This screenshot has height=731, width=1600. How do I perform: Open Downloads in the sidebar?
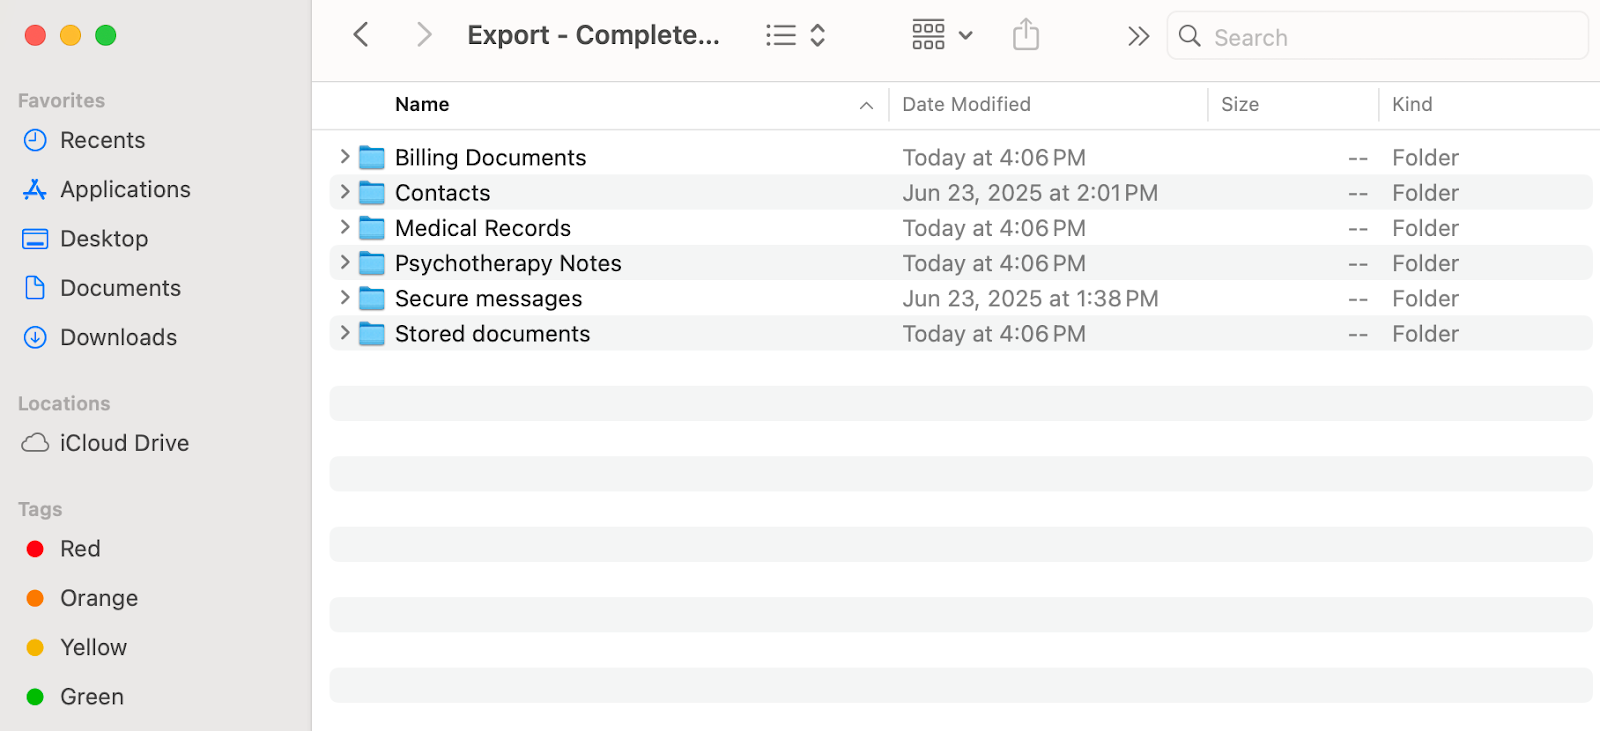coord(118,337)
